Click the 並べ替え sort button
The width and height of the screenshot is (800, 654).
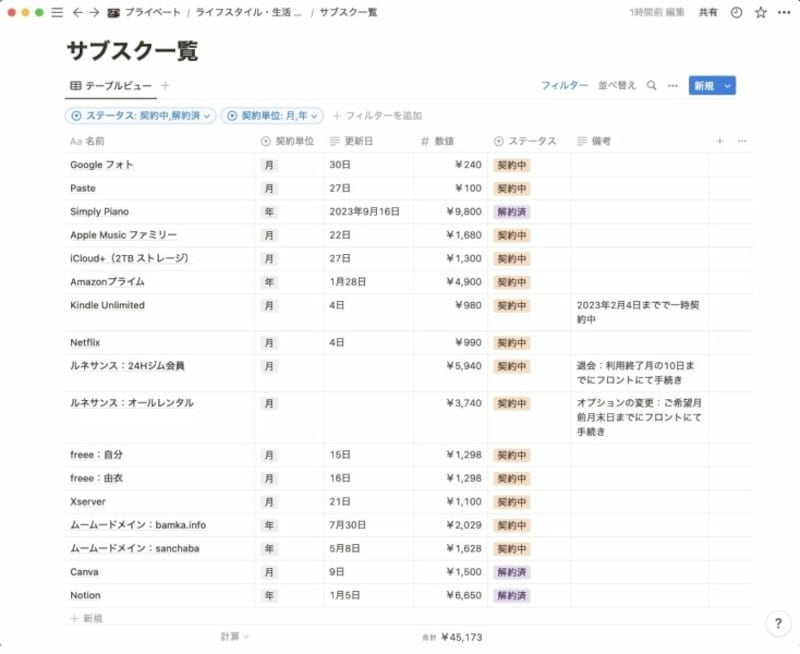point(617,86)
